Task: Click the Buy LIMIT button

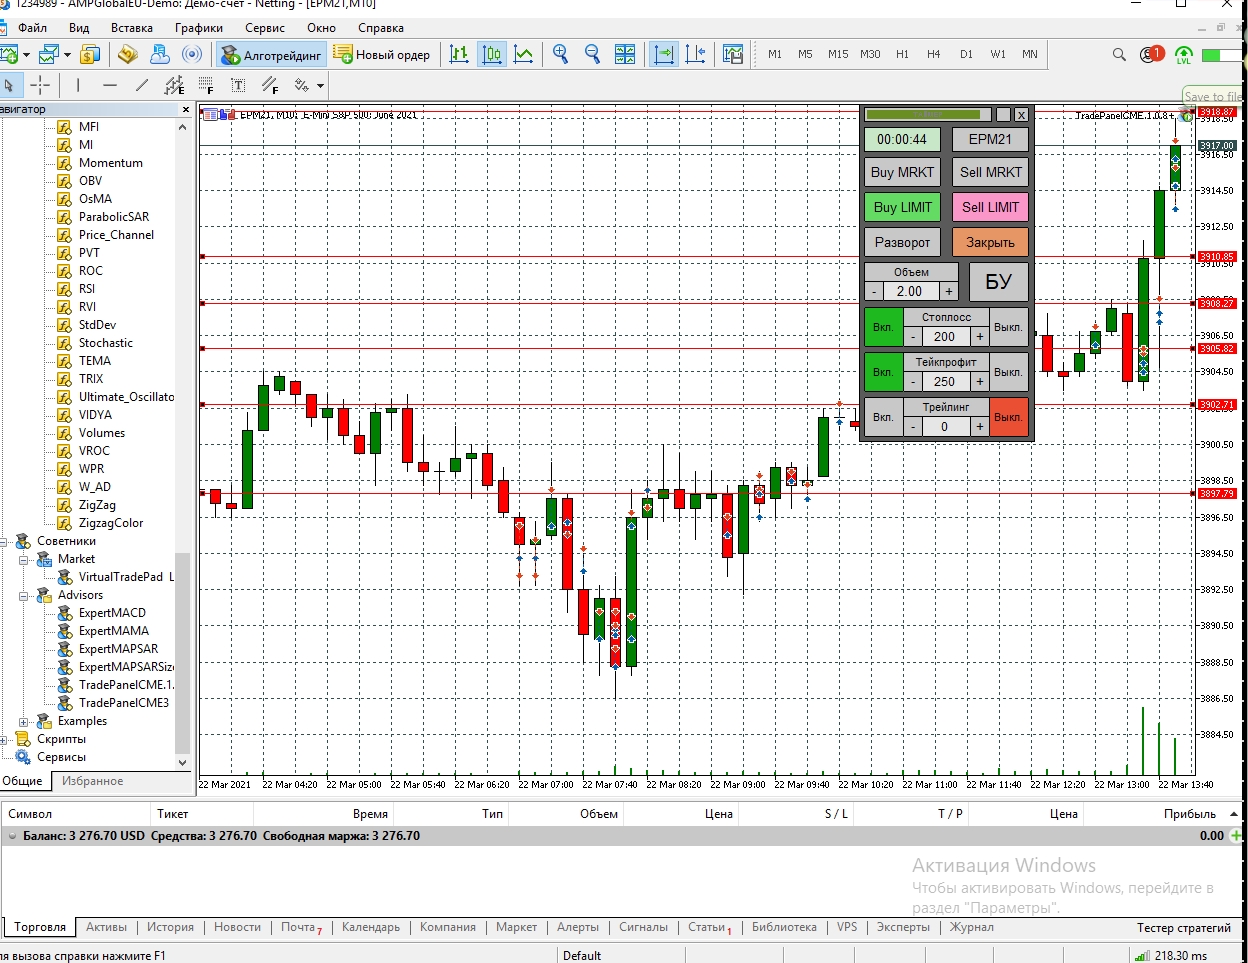Action: [x=902, y=207]
